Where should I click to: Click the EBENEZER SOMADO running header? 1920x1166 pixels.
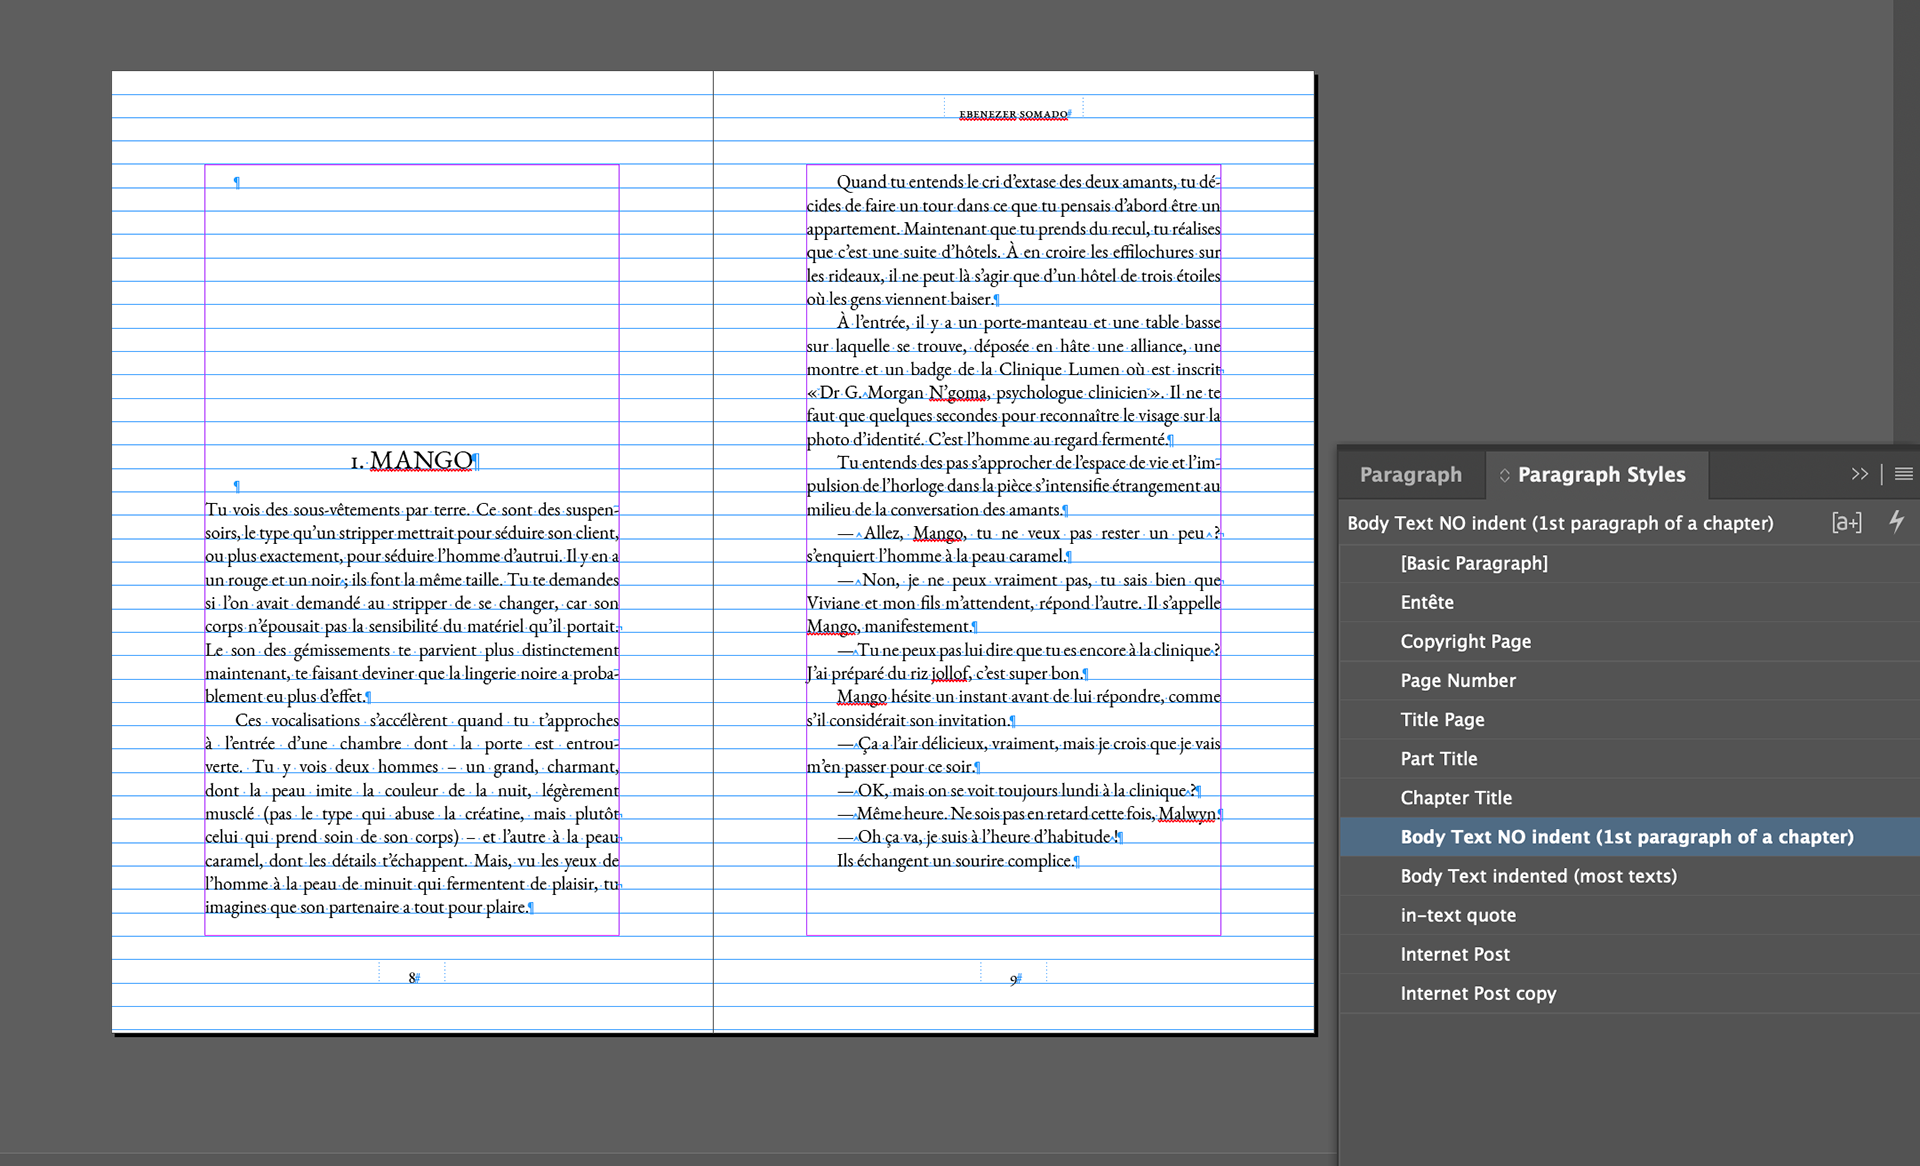[x=1013, y=114]
